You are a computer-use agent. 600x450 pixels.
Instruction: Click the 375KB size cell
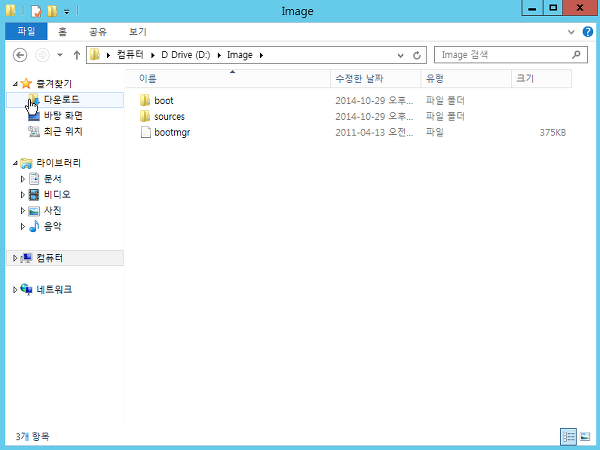click(x=553, y=133)
